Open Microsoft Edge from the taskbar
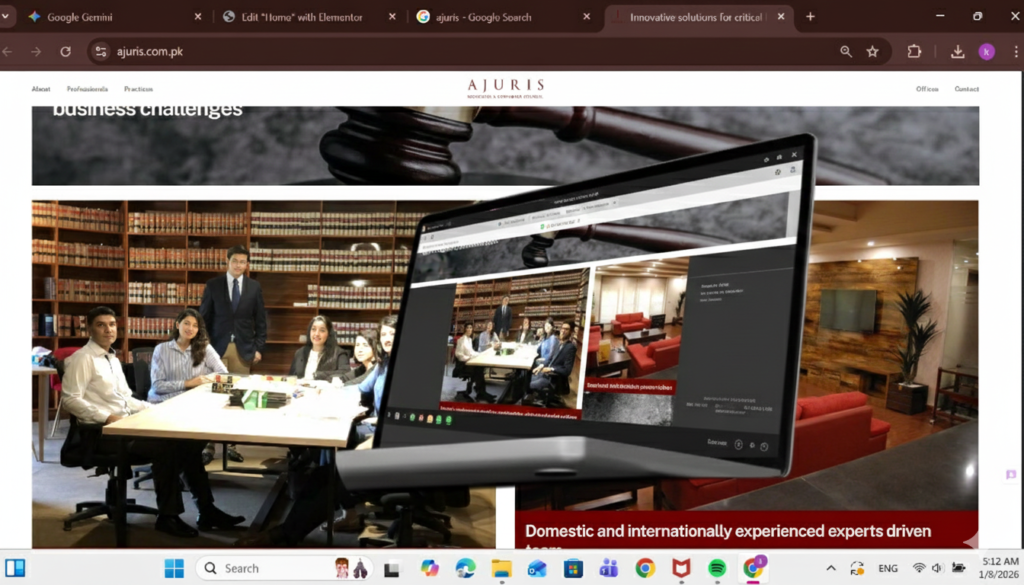Screen dimensions: 1024x585 coord(465,568)
